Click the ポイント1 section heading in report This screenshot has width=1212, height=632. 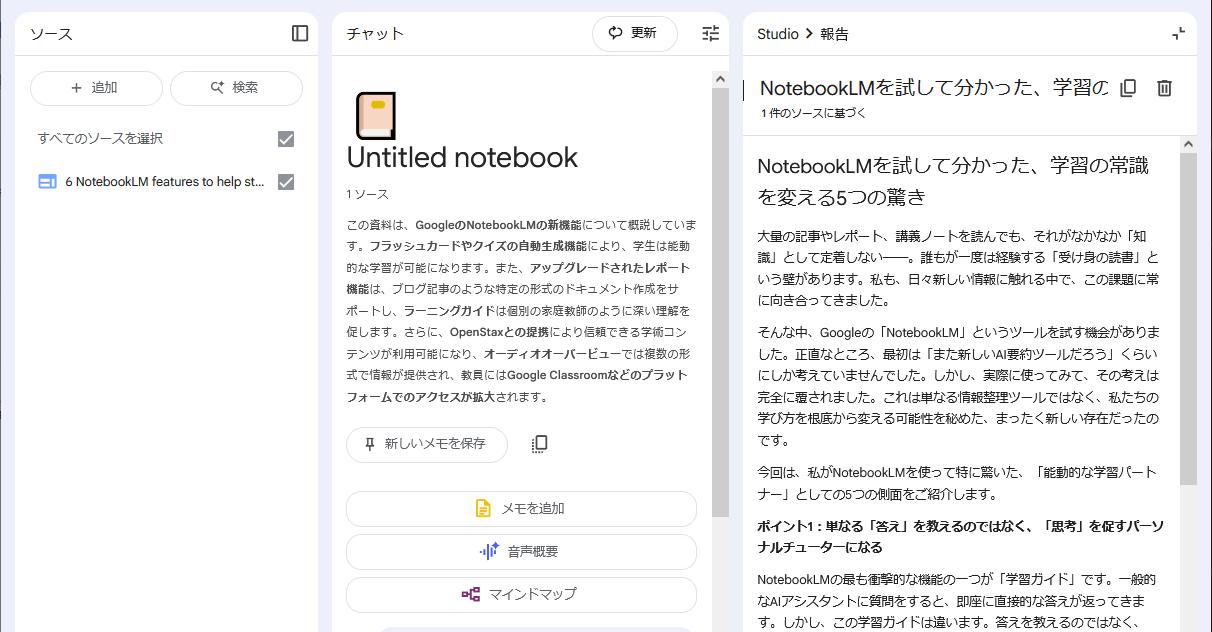pyautogui.click(x=960, y=537)
